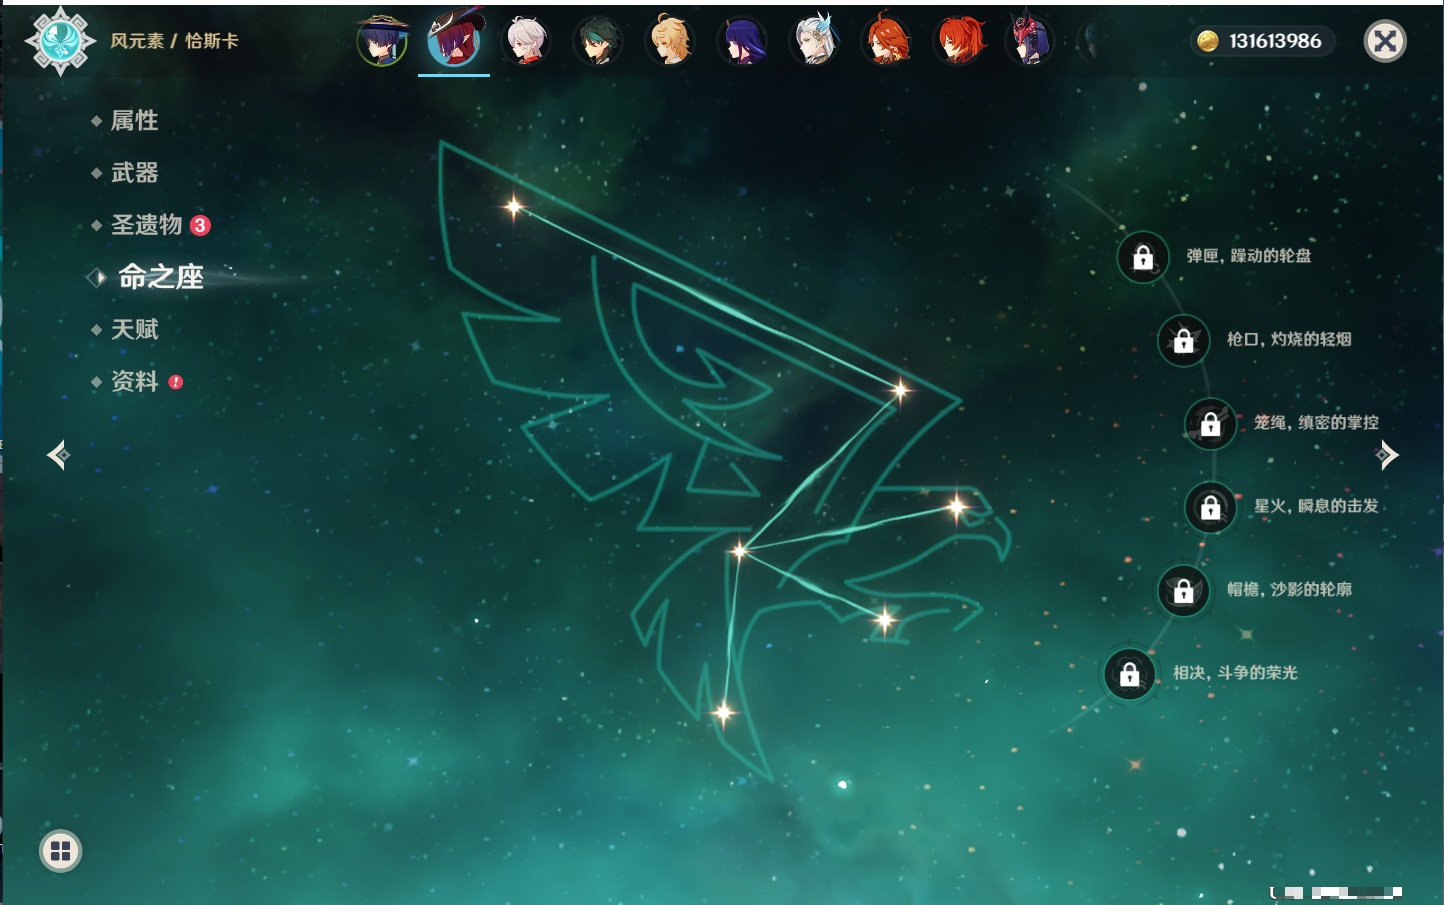This screenshot has height=905, width=1444.
Task: Click the star at the constellation's upper wing tip
Action: click(514, 207)
